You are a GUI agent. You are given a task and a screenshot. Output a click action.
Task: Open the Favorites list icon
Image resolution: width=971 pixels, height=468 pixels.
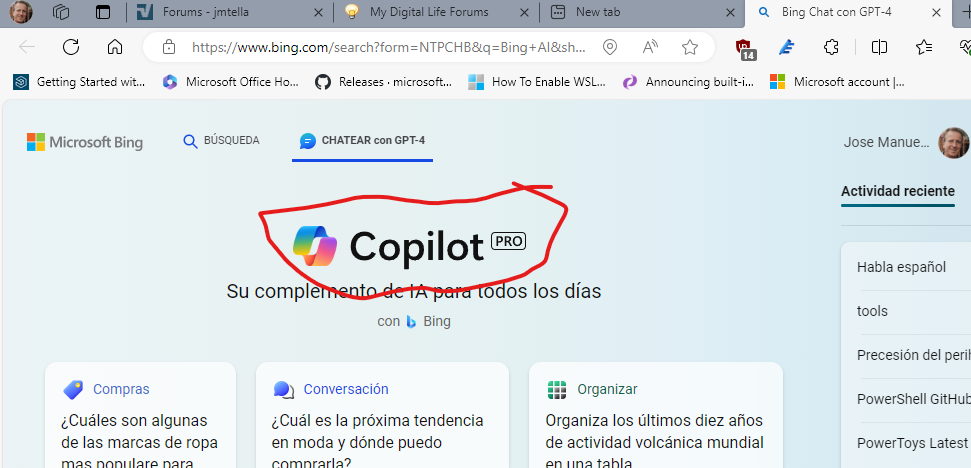click(924, 47)
